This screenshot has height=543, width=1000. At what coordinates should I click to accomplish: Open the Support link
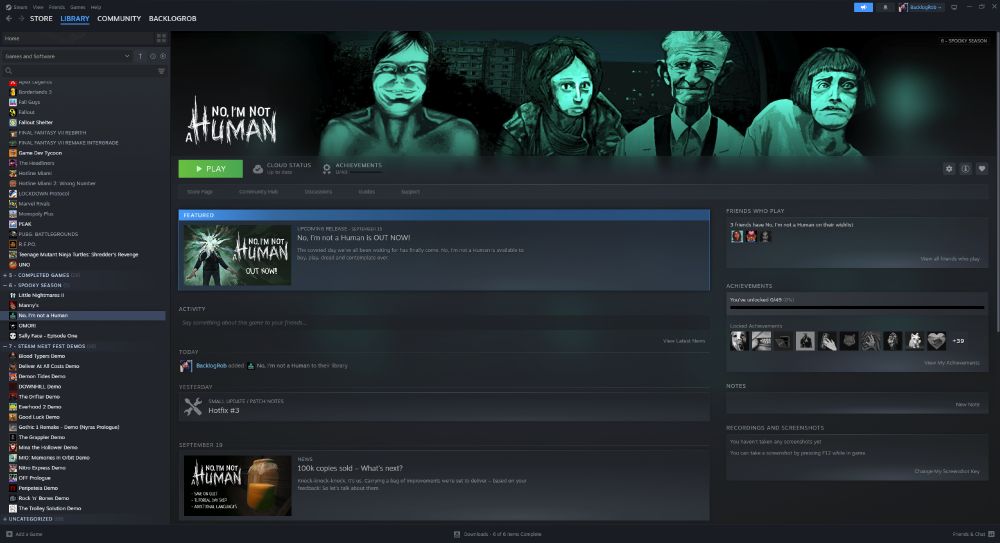click(x=411, y=192)
